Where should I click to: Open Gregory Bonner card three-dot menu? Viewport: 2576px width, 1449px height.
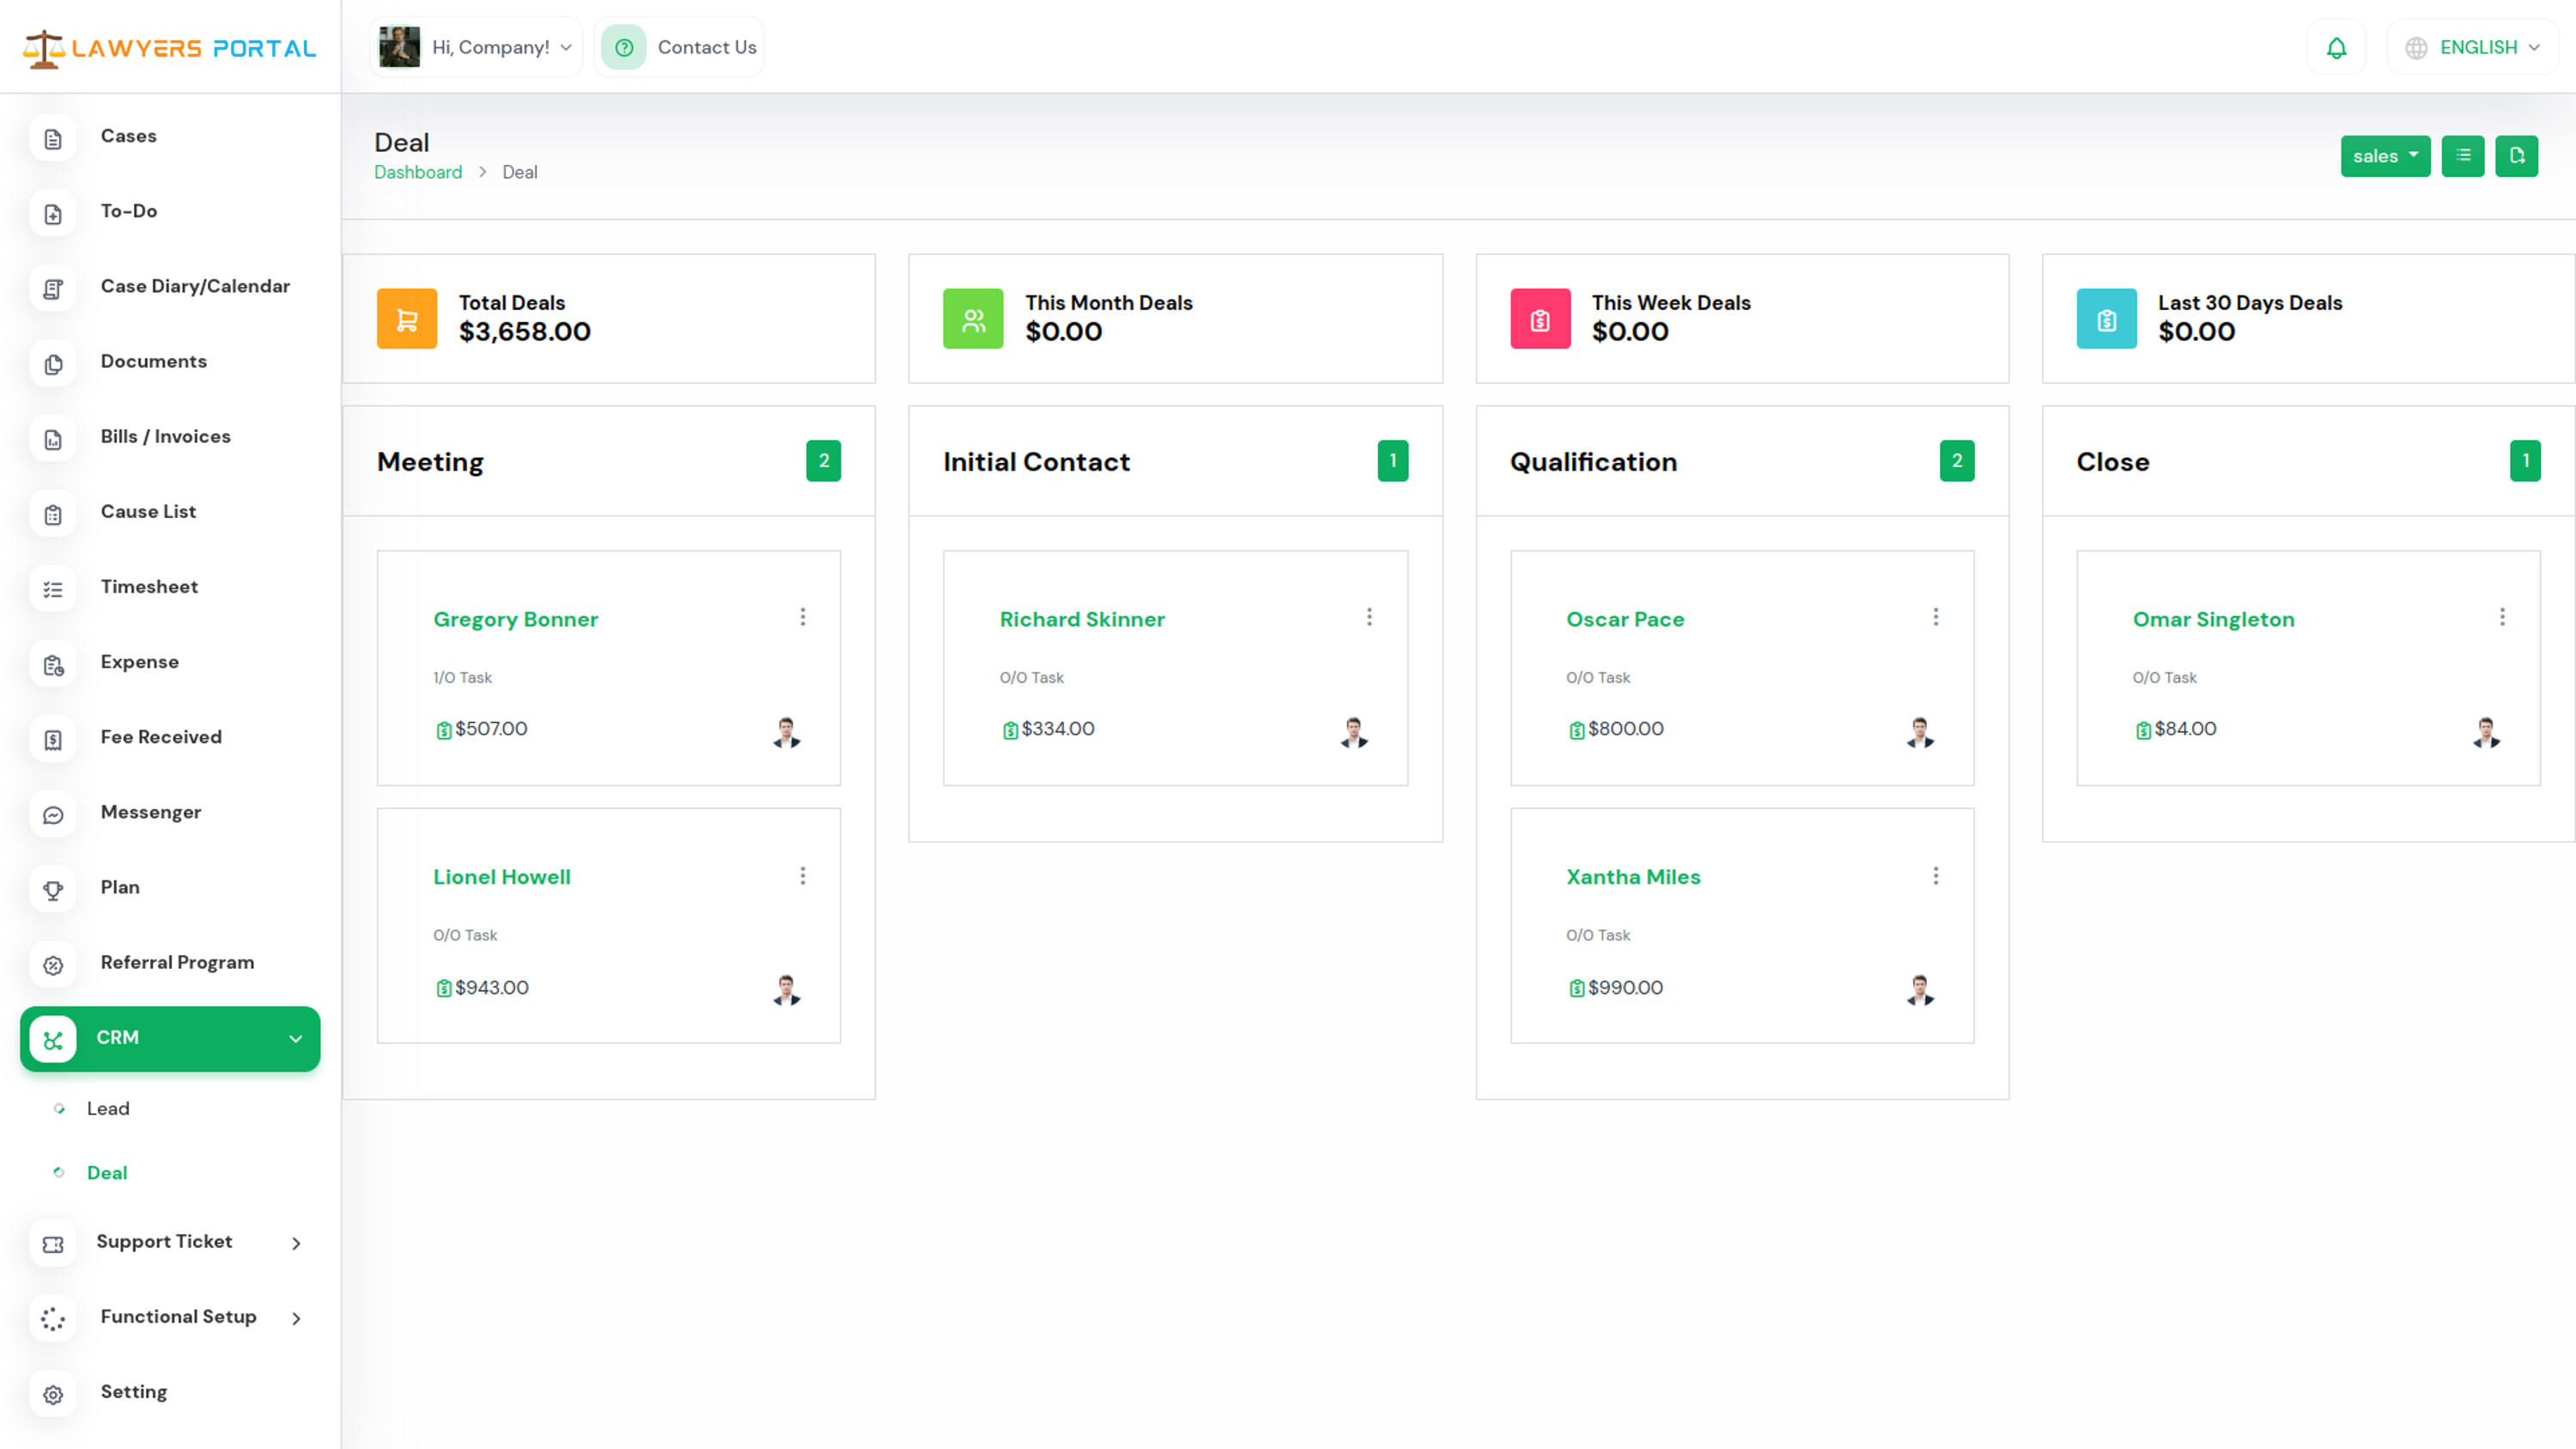[x=802, y=617]
